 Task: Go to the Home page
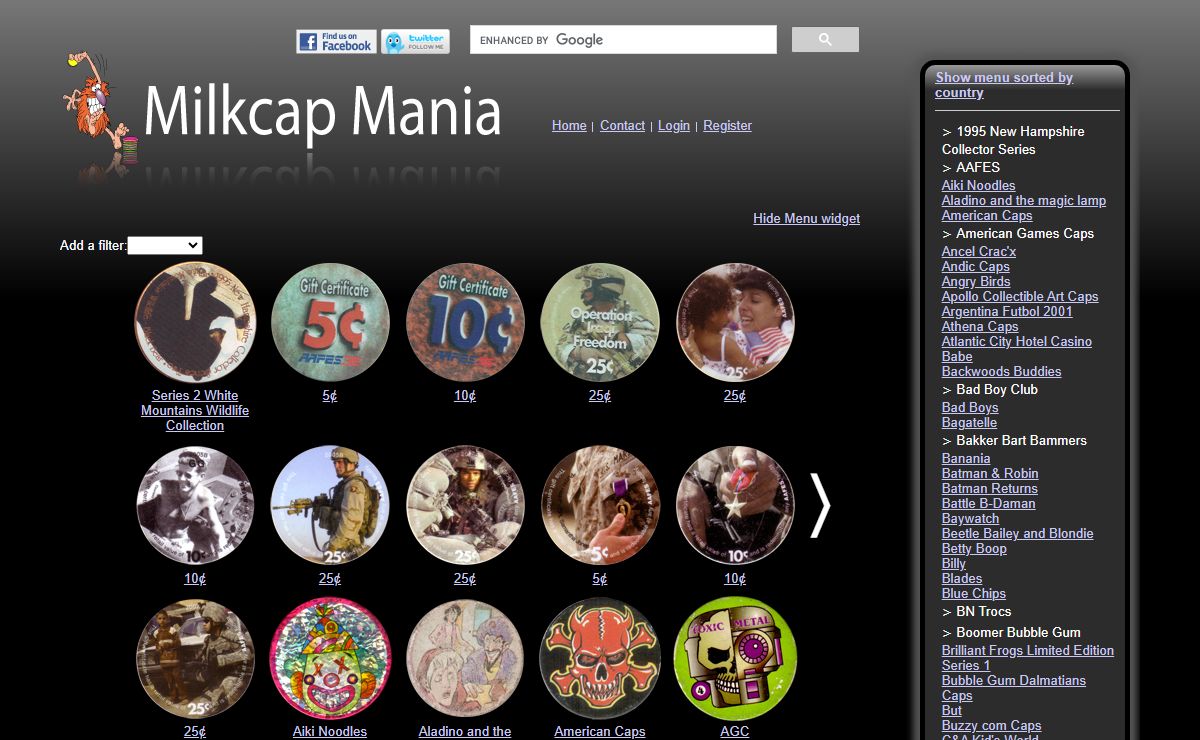569,125
